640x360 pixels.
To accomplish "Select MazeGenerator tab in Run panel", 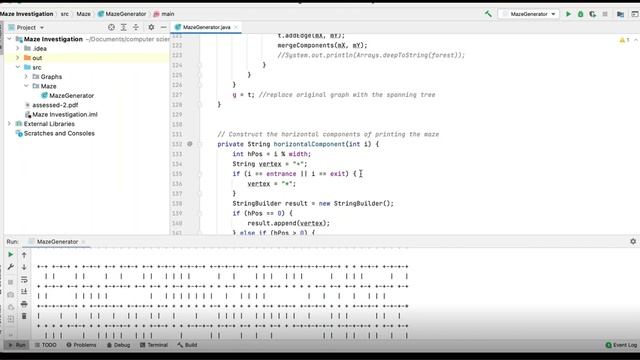I will click(57, 242).
